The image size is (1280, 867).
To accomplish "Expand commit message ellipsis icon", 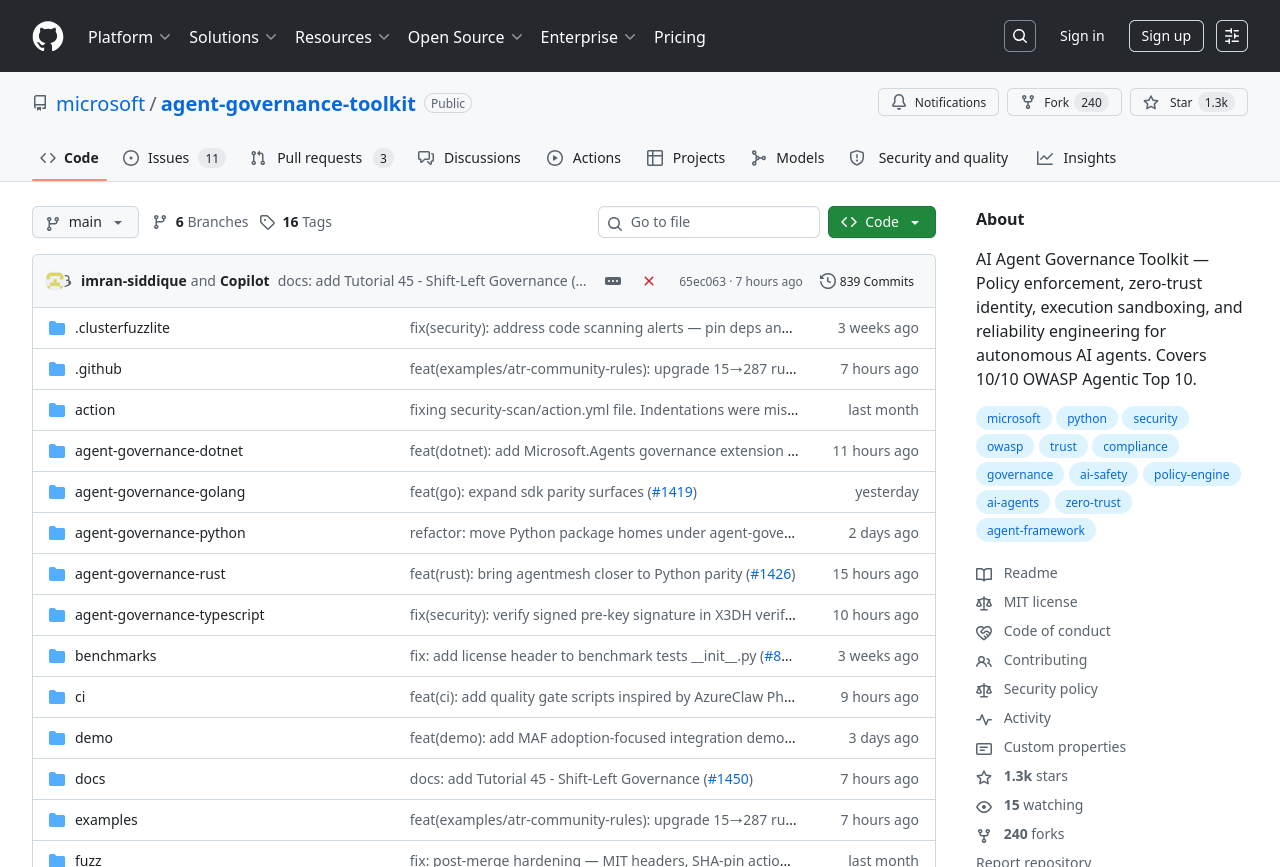I will pos(613,281).
